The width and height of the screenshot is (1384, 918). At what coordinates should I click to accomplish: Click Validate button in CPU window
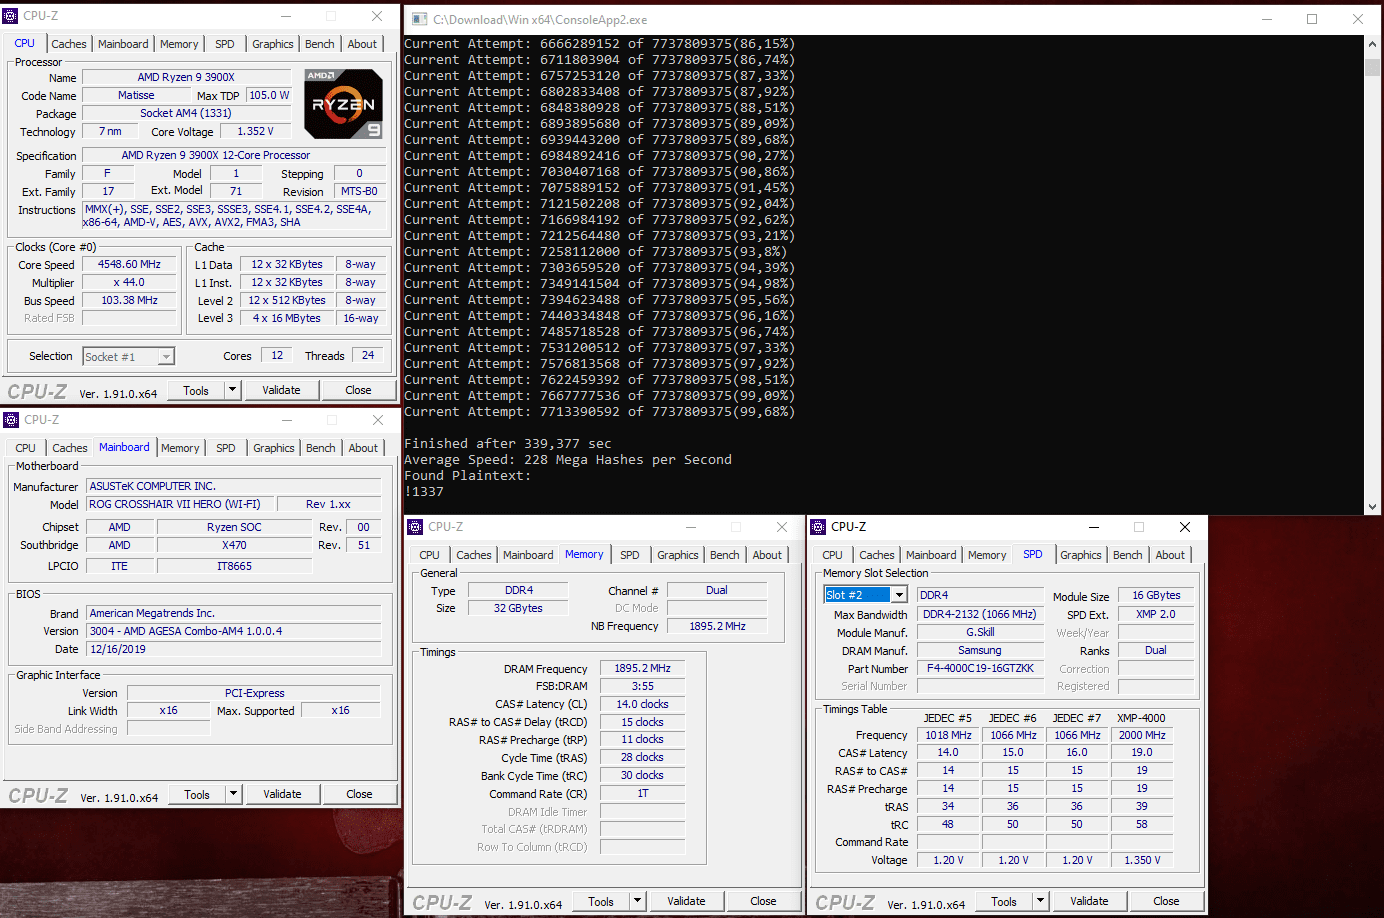point(281,390)
